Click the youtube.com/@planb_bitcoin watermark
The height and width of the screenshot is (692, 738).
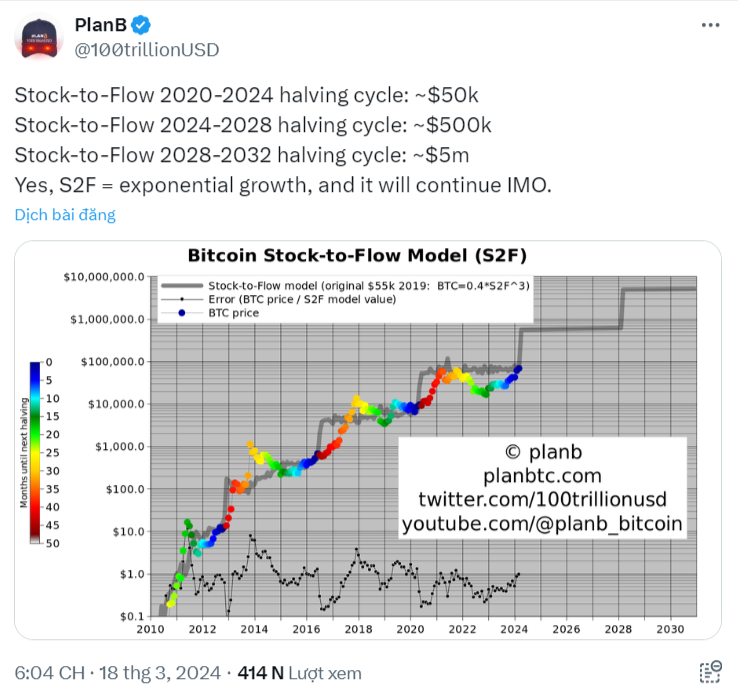[x=542, y=523]
